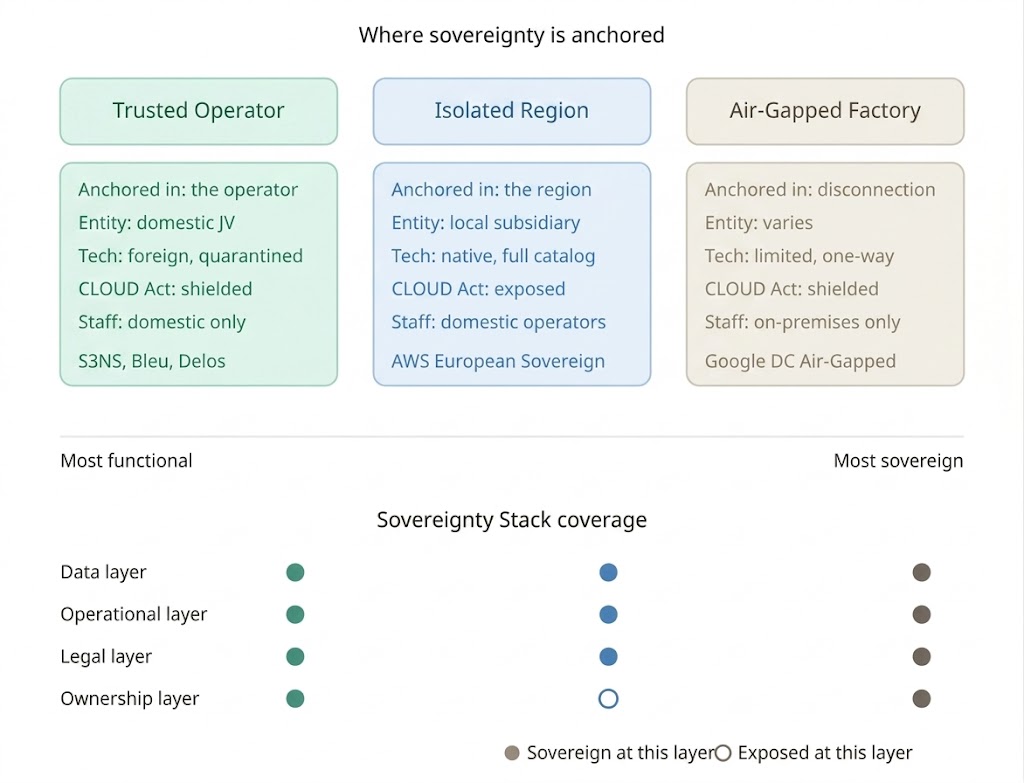Click 'AWS European Sovereign' example text
This screenshot has width=1024, height=783.
[498, 361]
